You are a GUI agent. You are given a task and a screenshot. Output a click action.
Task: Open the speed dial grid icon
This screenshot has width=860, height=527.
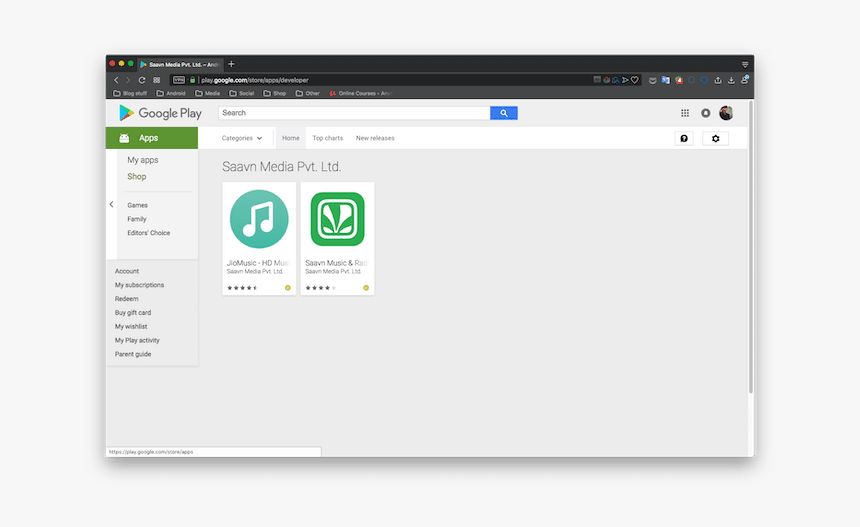coord(157,80)
